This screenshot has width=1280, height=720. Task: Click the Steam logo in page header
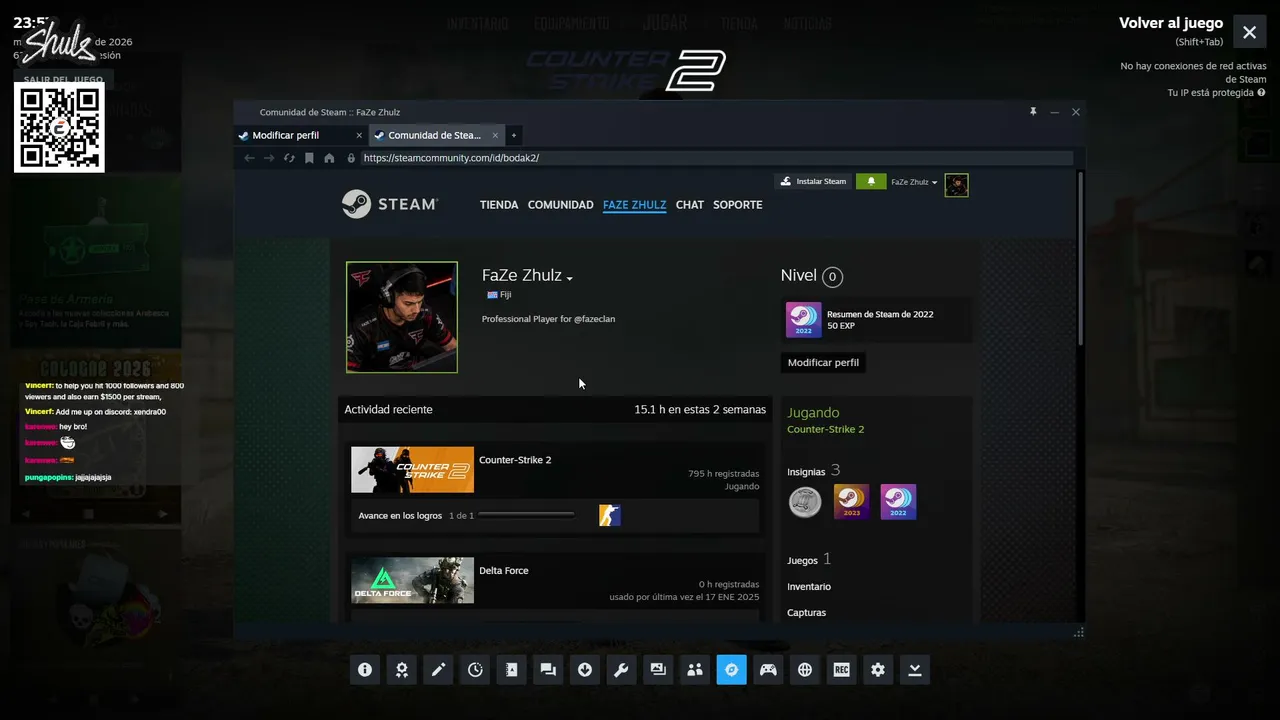[x=390, y=204]
